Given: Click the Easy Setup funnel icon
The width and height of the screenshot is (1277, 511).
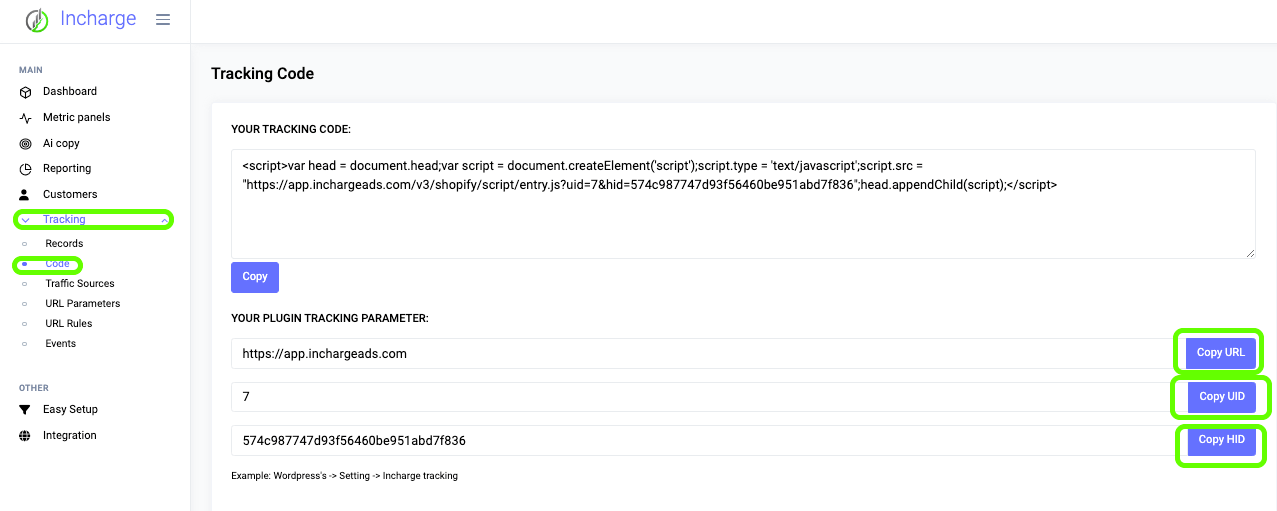Looking at the screenshot, I should (x=26, y=410).
